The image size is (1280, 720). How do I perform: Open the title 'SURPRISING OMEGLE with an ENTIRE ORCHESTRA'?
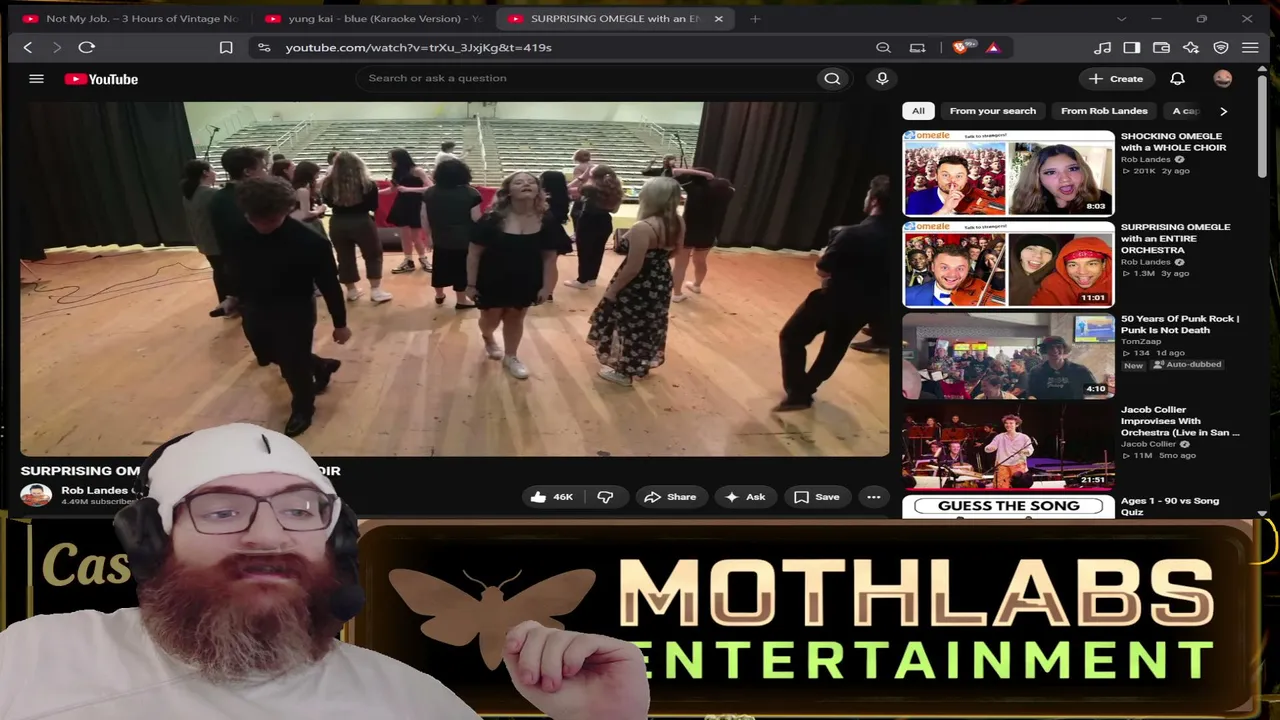pyautogui.click(x=1176, y=238)
